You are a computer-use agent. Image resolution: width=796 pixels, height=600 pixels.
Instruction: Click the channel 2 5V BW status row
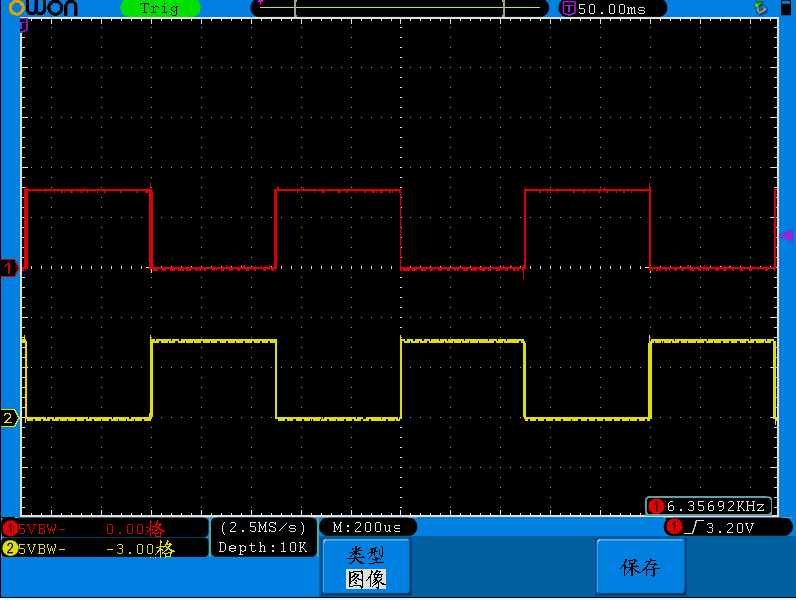coord(105,548)
